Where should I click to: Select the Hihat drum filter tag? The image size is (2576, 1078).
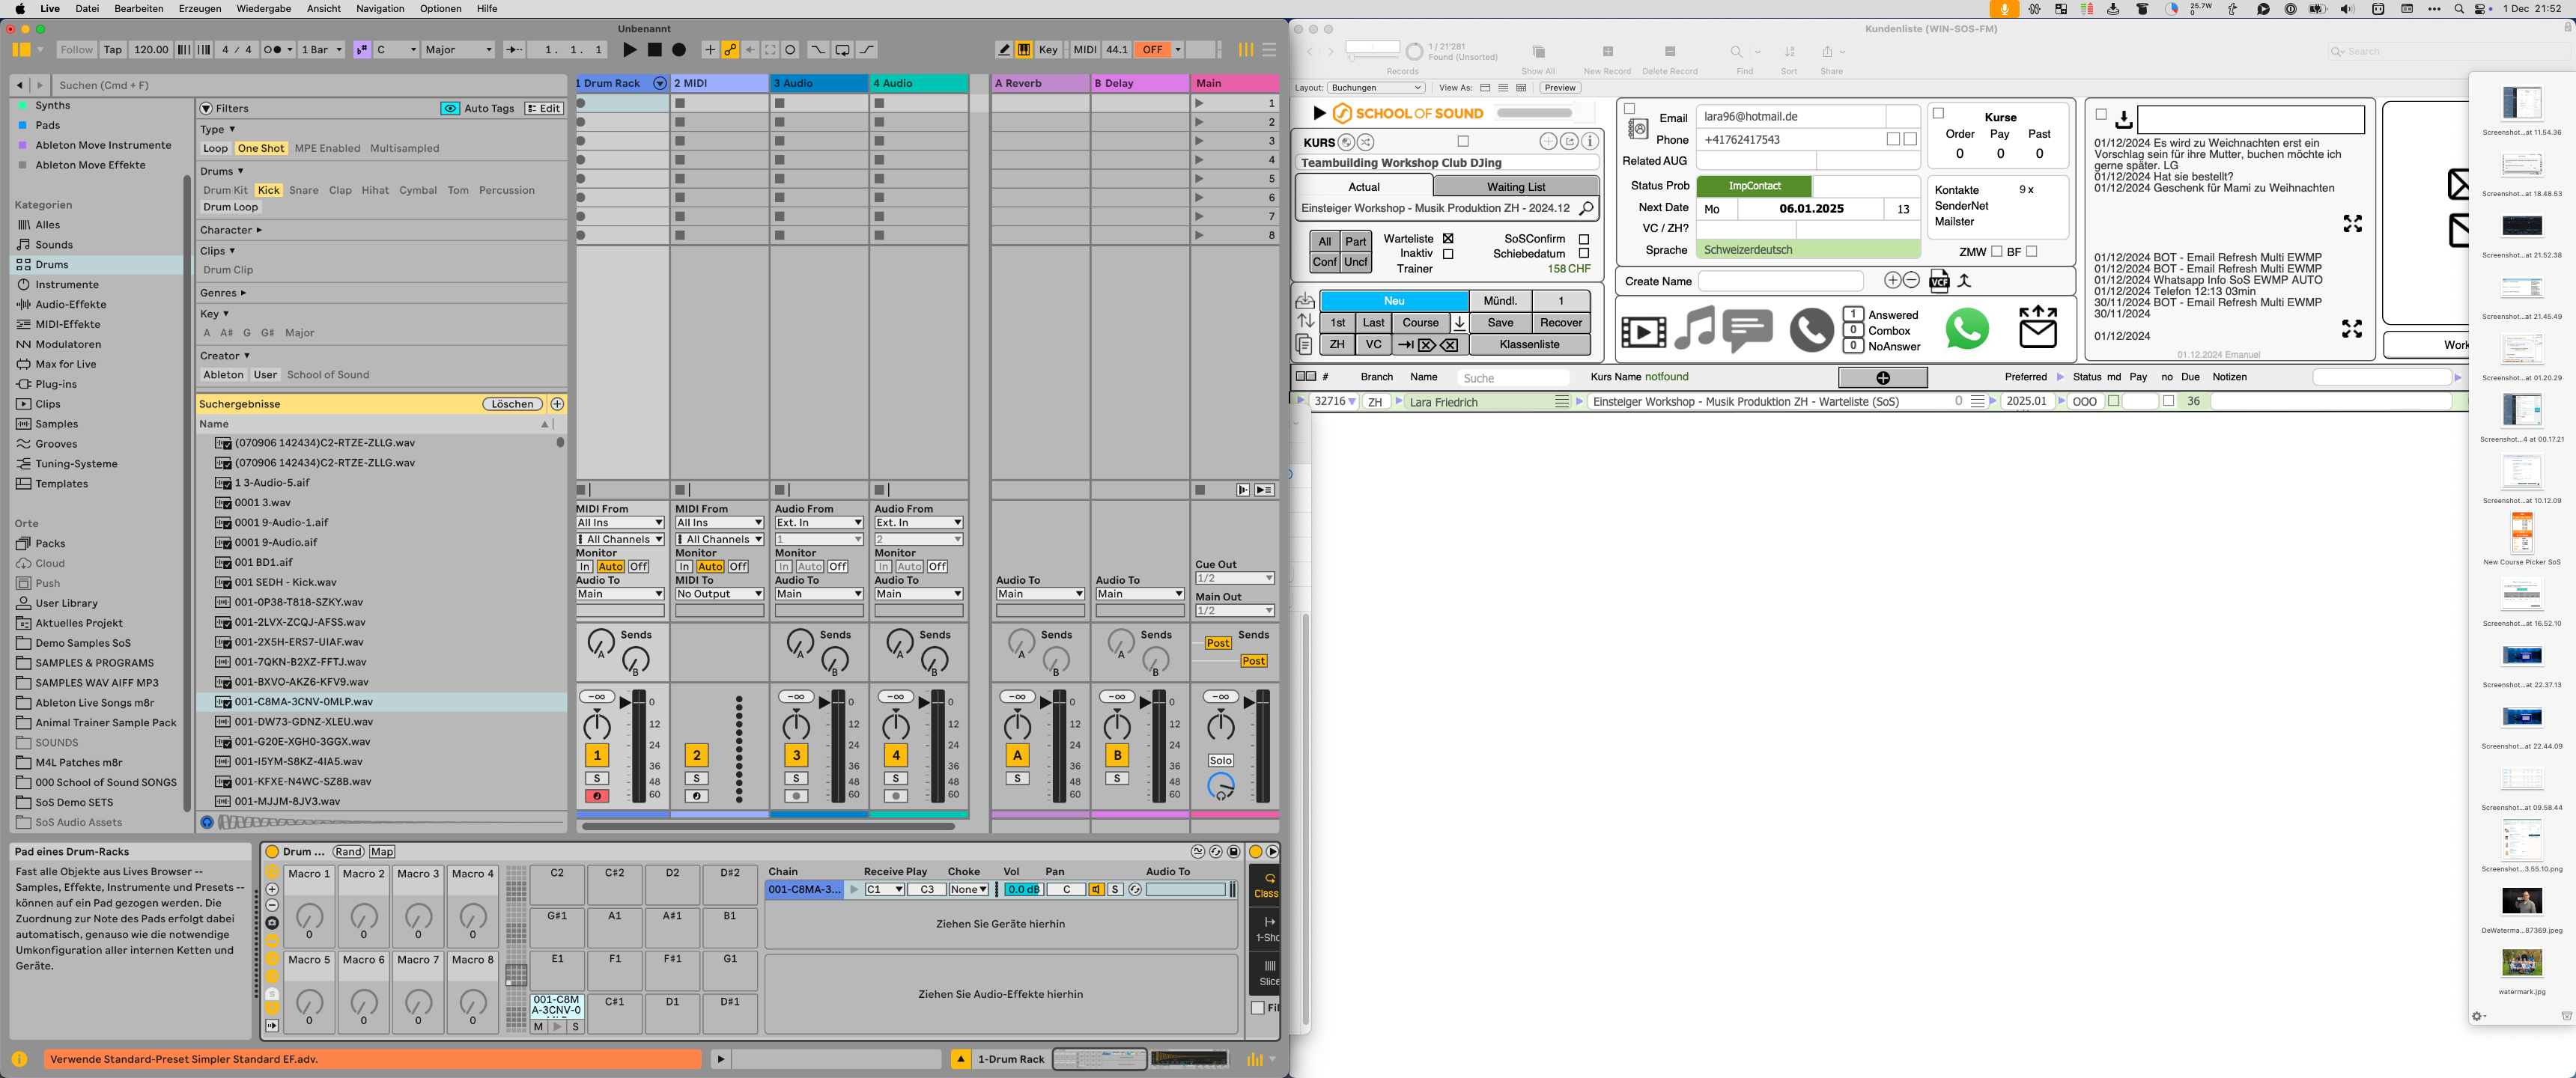click(375, 190)
